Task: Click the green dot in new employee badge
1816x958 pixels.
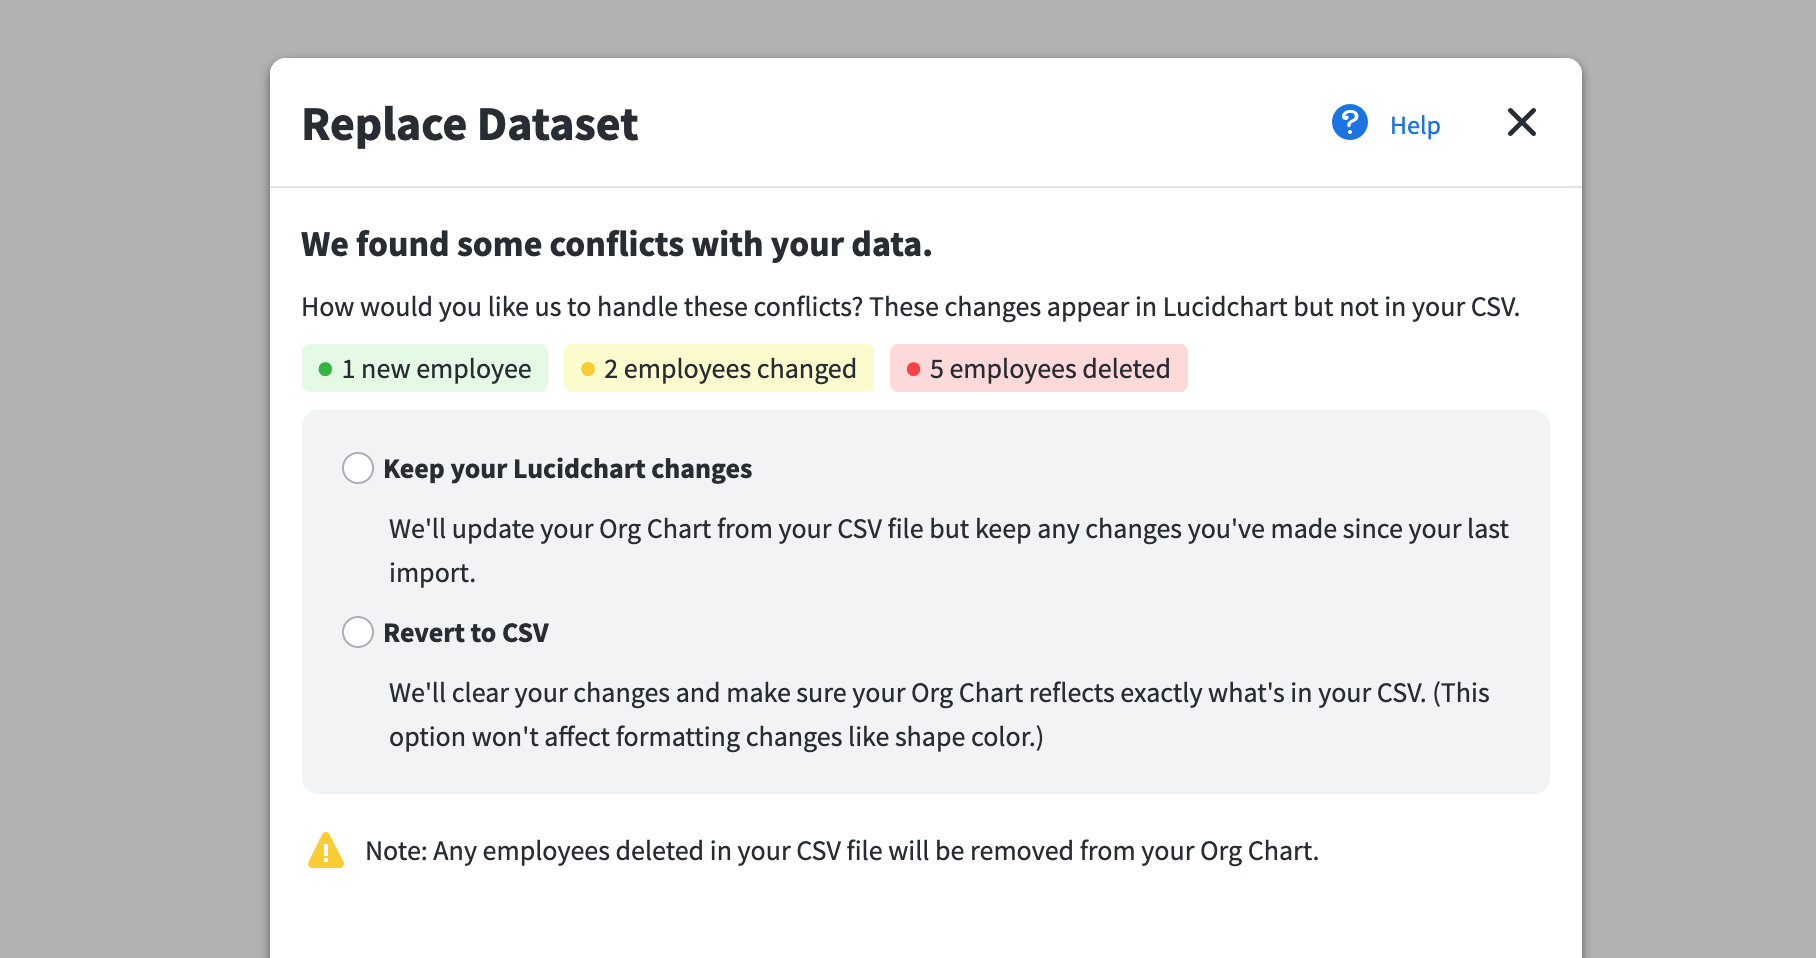Action: (x=325, y=369)
